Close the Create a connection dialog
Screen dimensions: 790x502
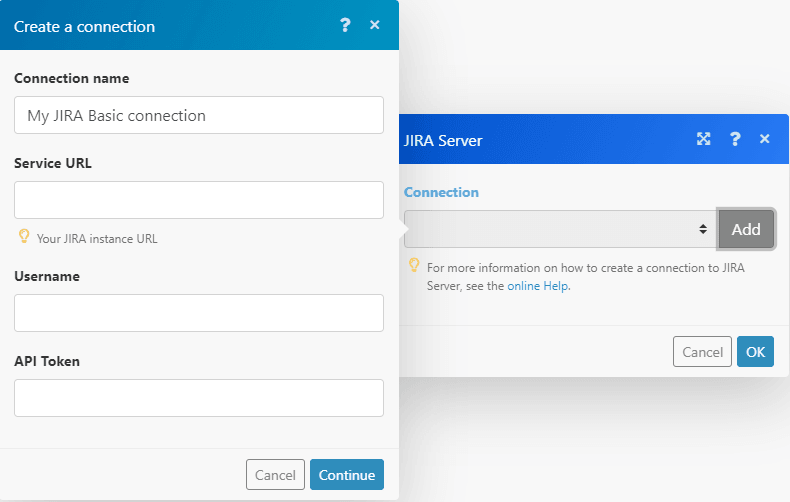[x=375, y=25]
